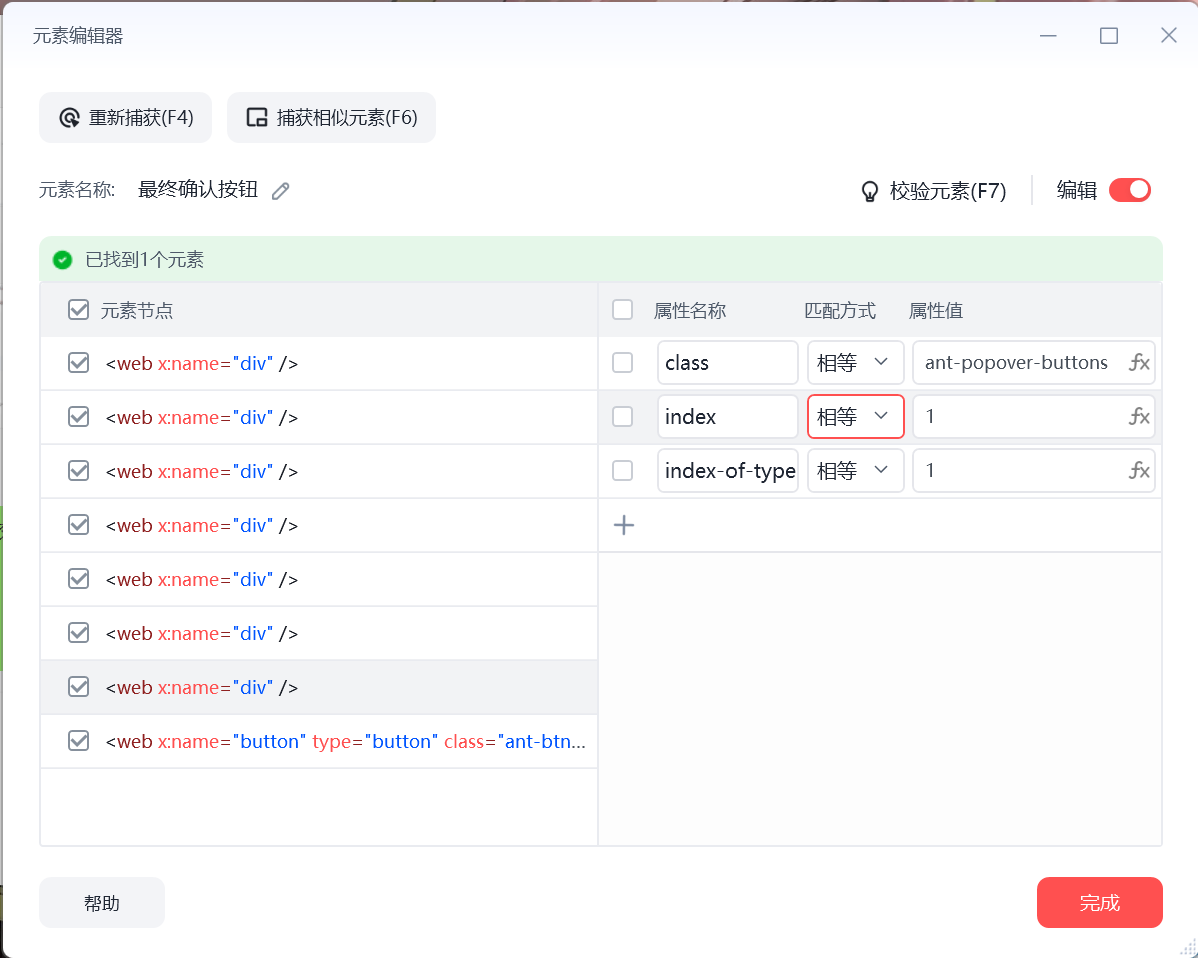Click the fx icon in index-of-type row

click(1139, 471)
